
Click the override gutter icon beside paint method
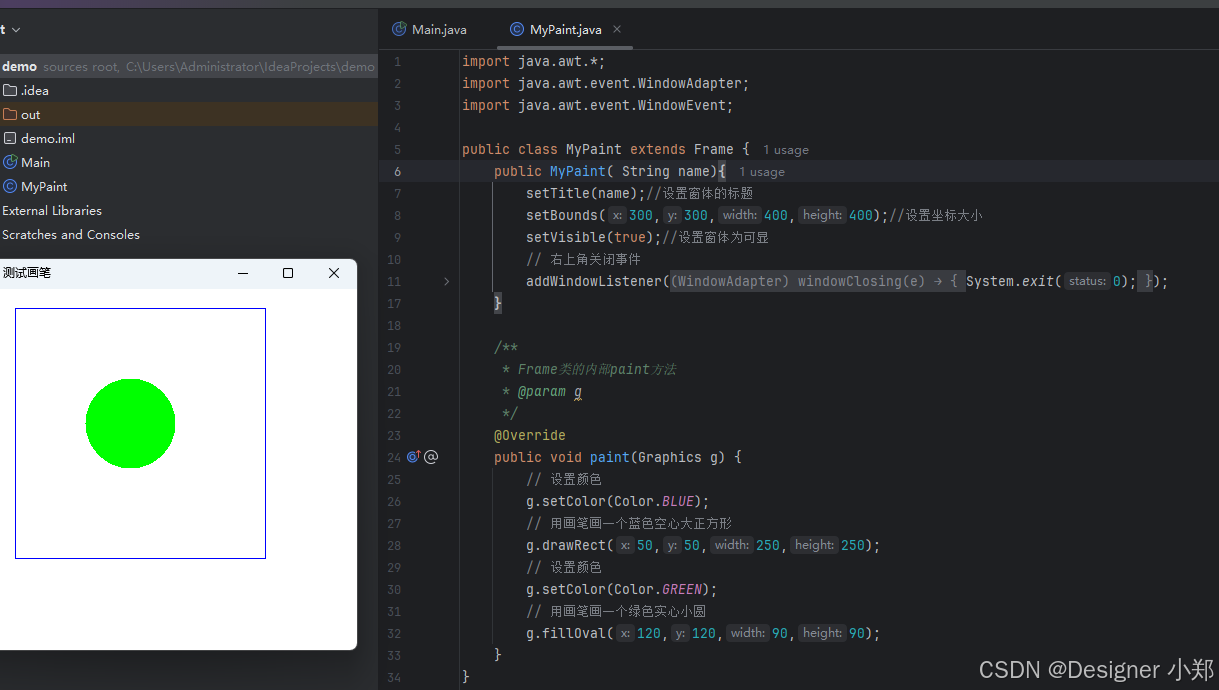413,457
